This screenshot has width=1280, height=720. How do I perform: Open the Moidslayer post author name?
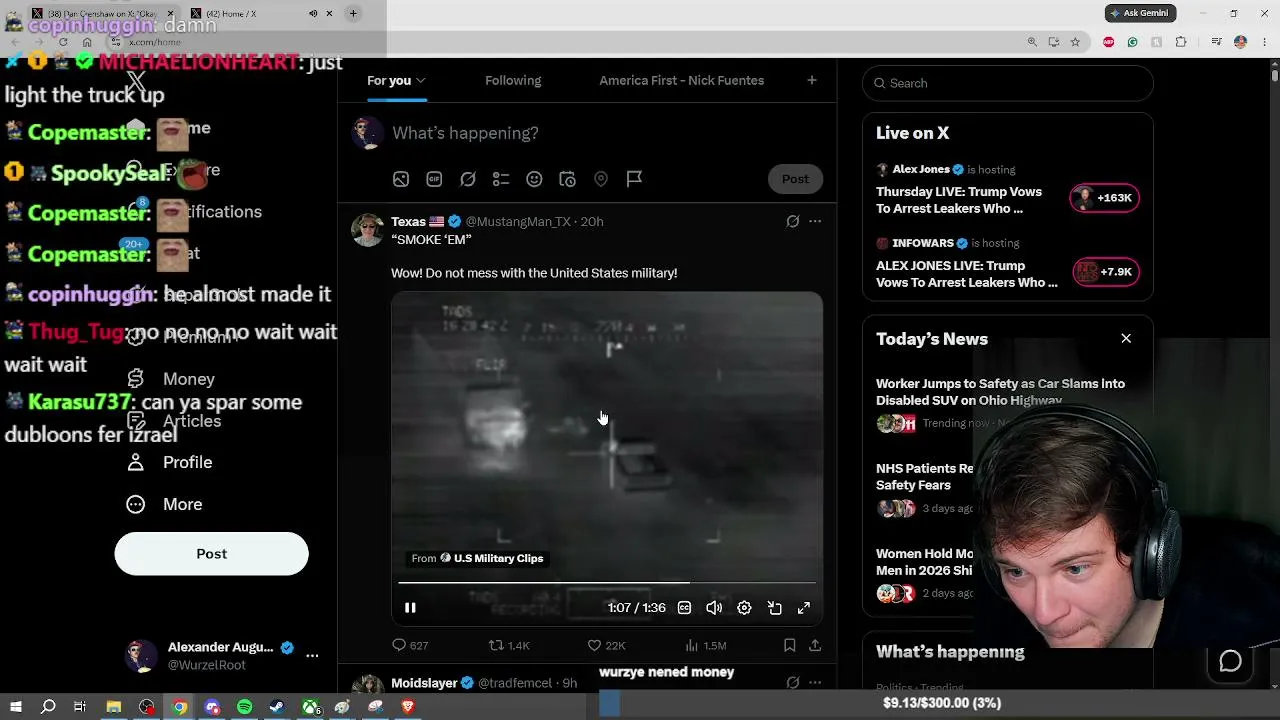pyautogui.click(x=424, y=683)
